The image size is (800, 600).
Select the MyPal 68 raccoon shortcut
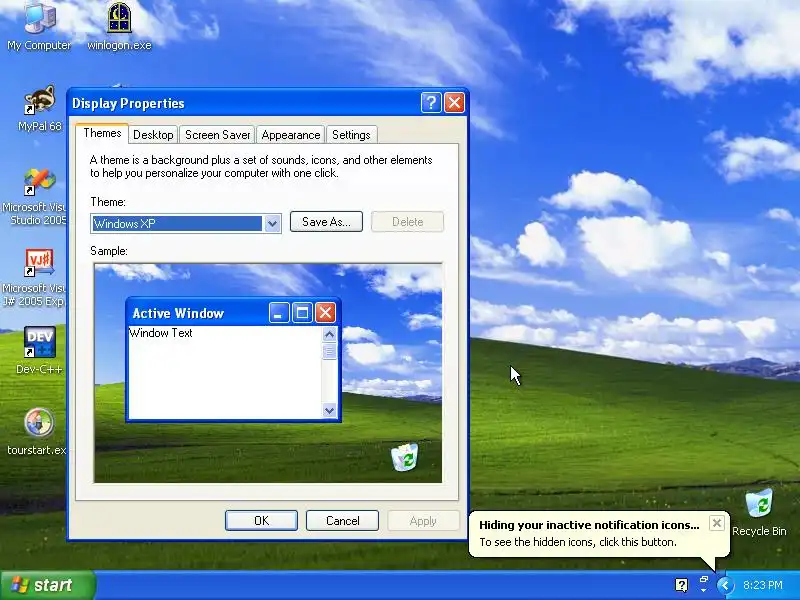click(x=39, y=108)
